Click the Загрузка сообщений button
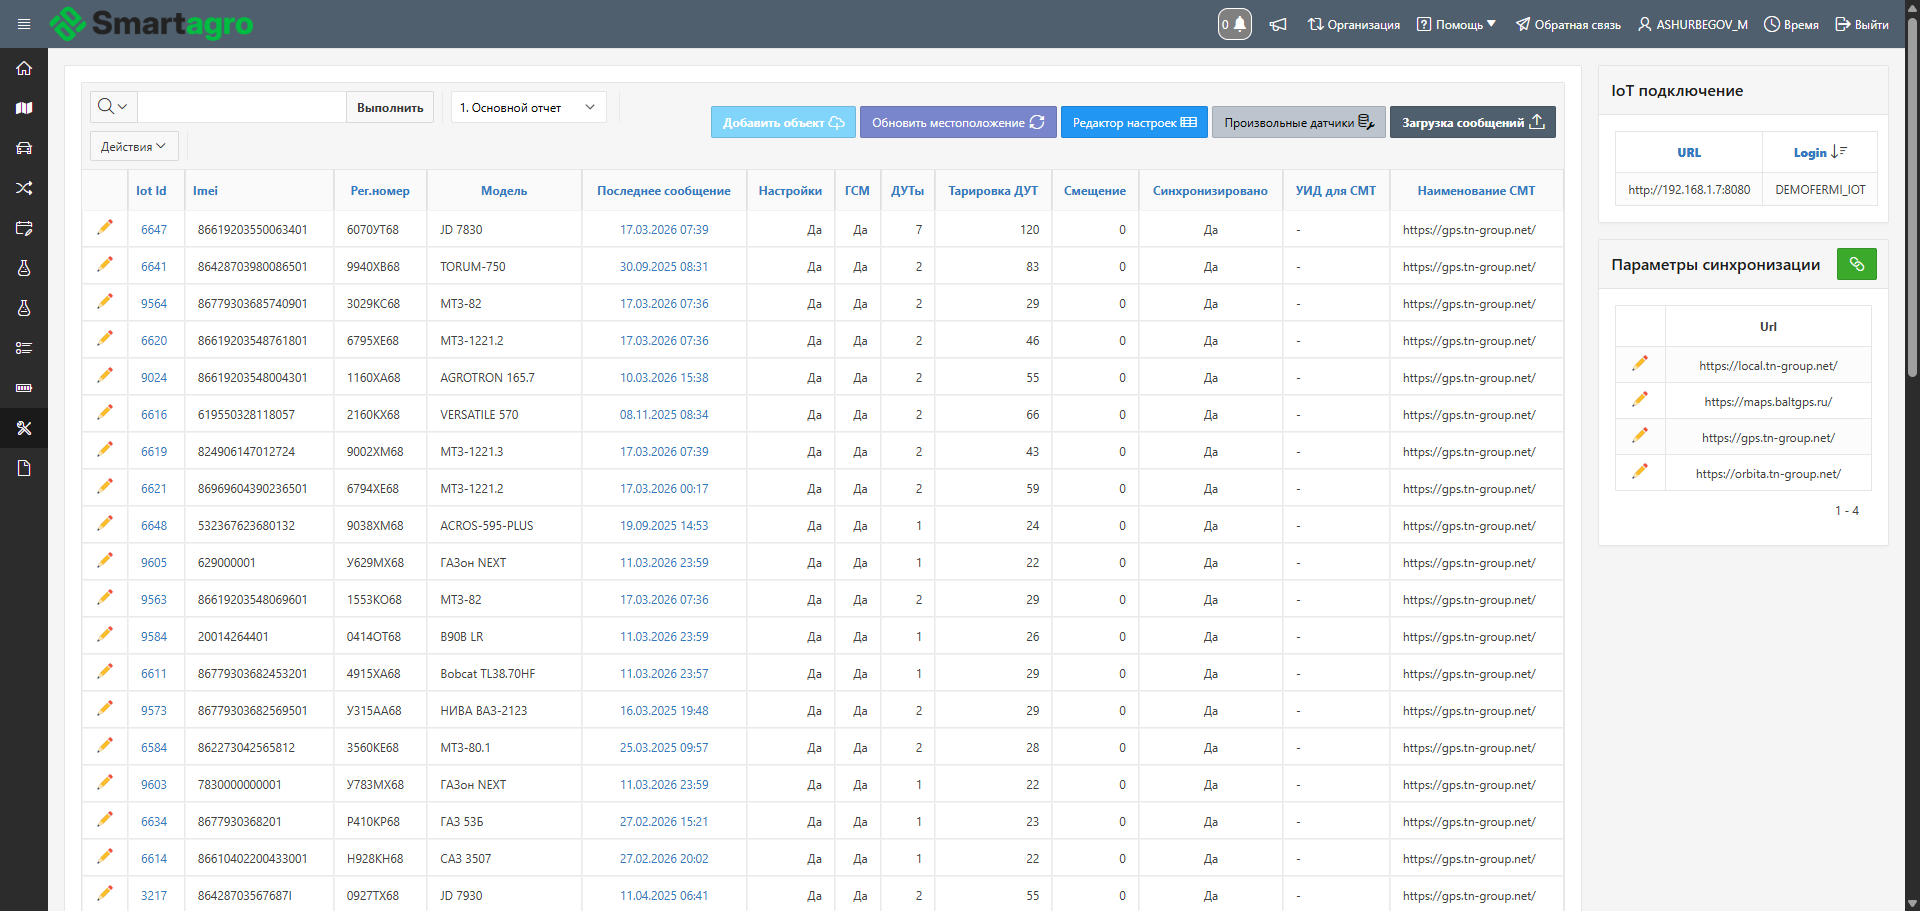Screen dimensions: 1920x911 tap(1472, 122)
